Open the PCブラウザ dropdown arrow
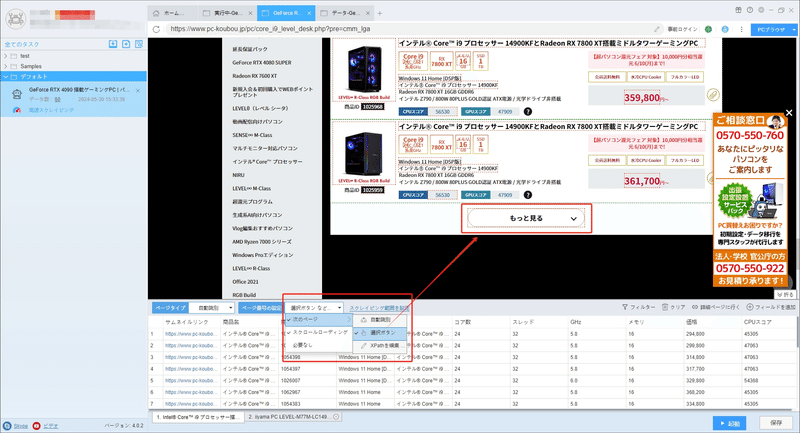This screenshot has width=800, height=433. pos(794,30)
